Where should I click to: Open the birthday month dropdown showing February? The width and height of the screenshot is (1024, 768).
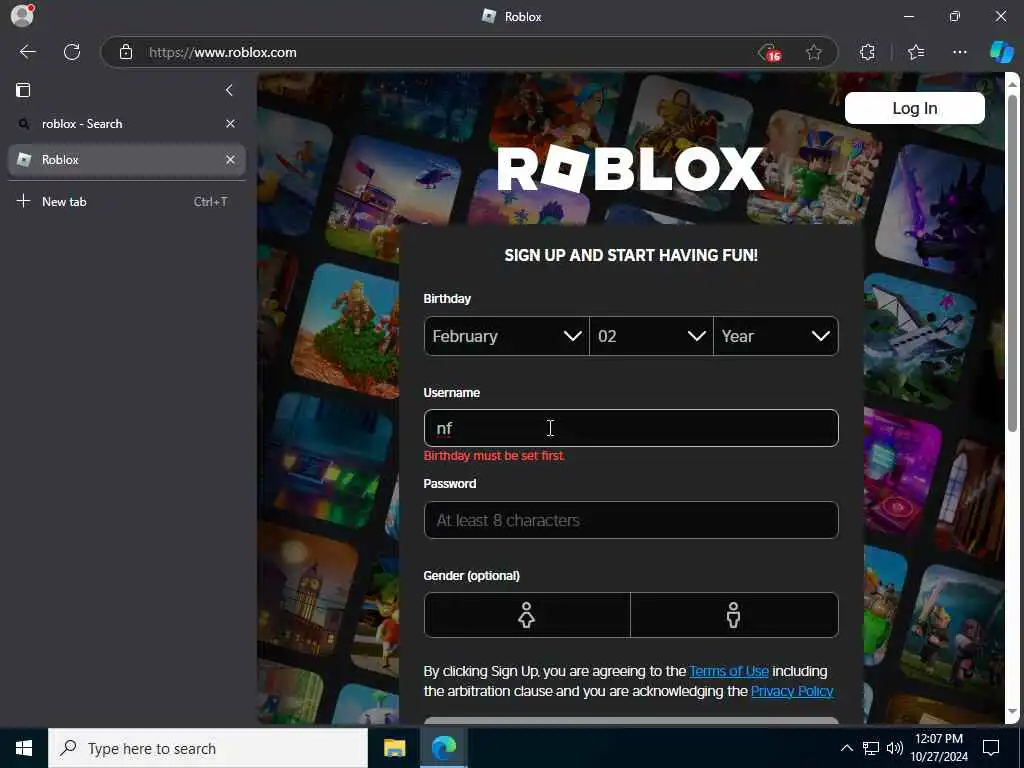(x=507, y=336)
